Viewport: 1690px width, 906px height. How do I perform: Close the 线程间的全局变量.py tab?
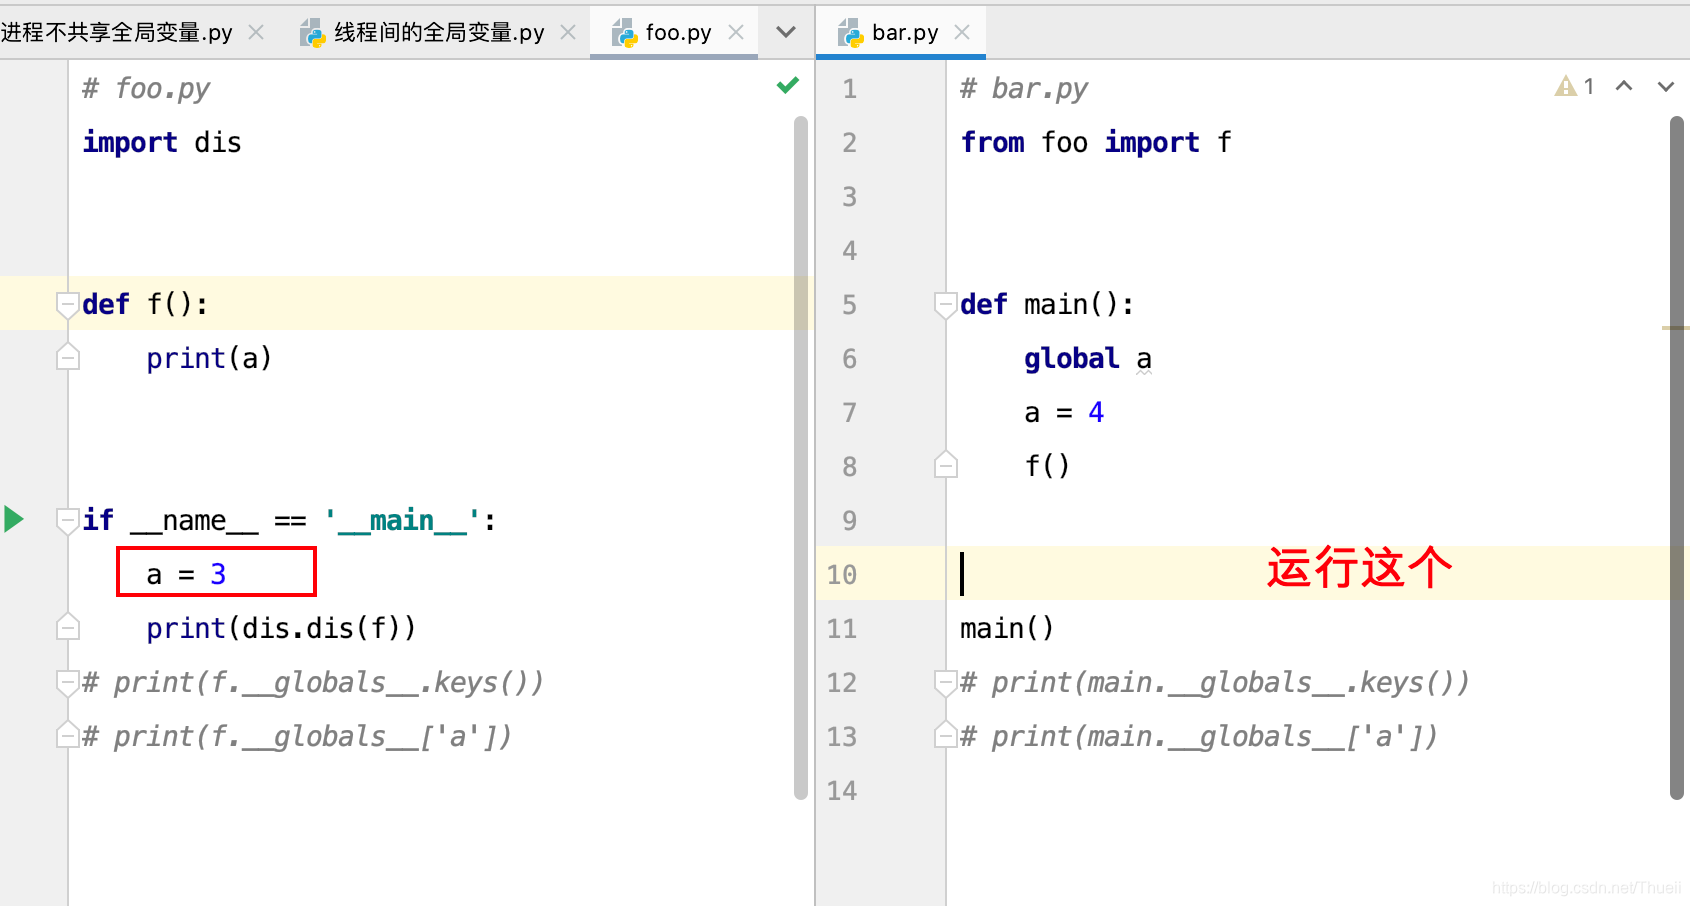point(568,32)
